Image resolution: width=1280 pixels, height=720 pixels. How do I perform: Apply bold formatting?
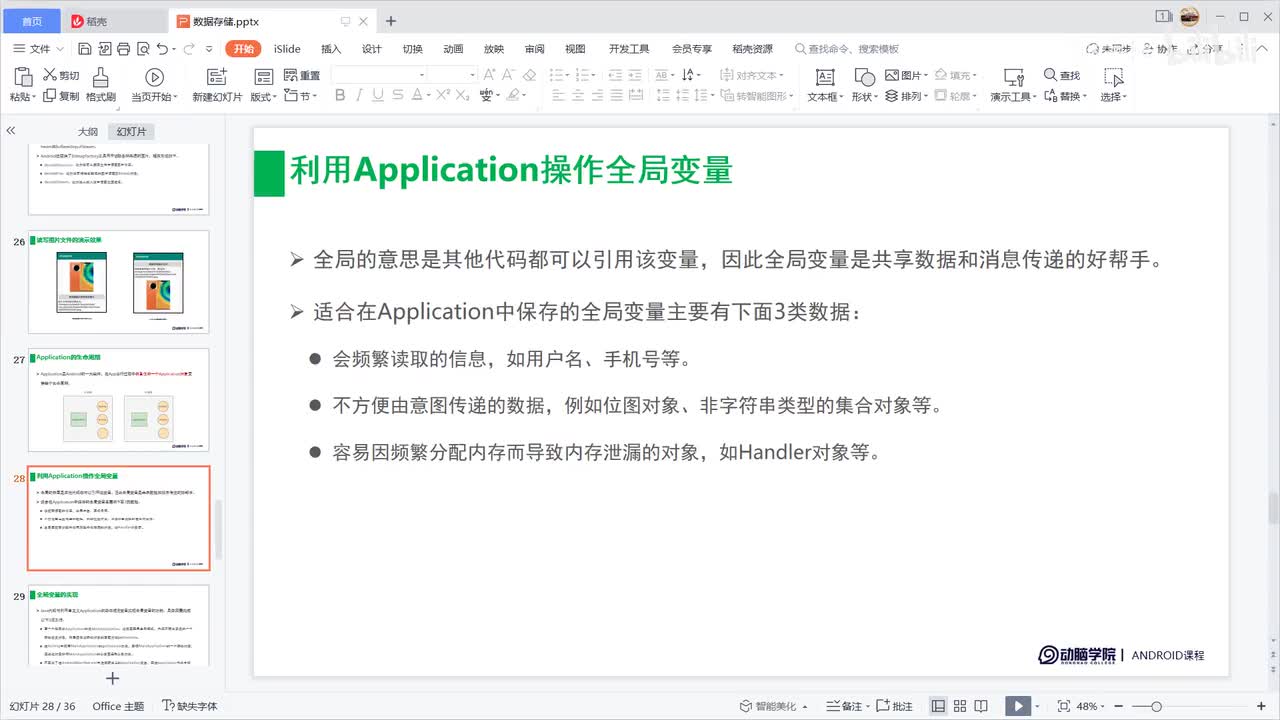point(340,95)
